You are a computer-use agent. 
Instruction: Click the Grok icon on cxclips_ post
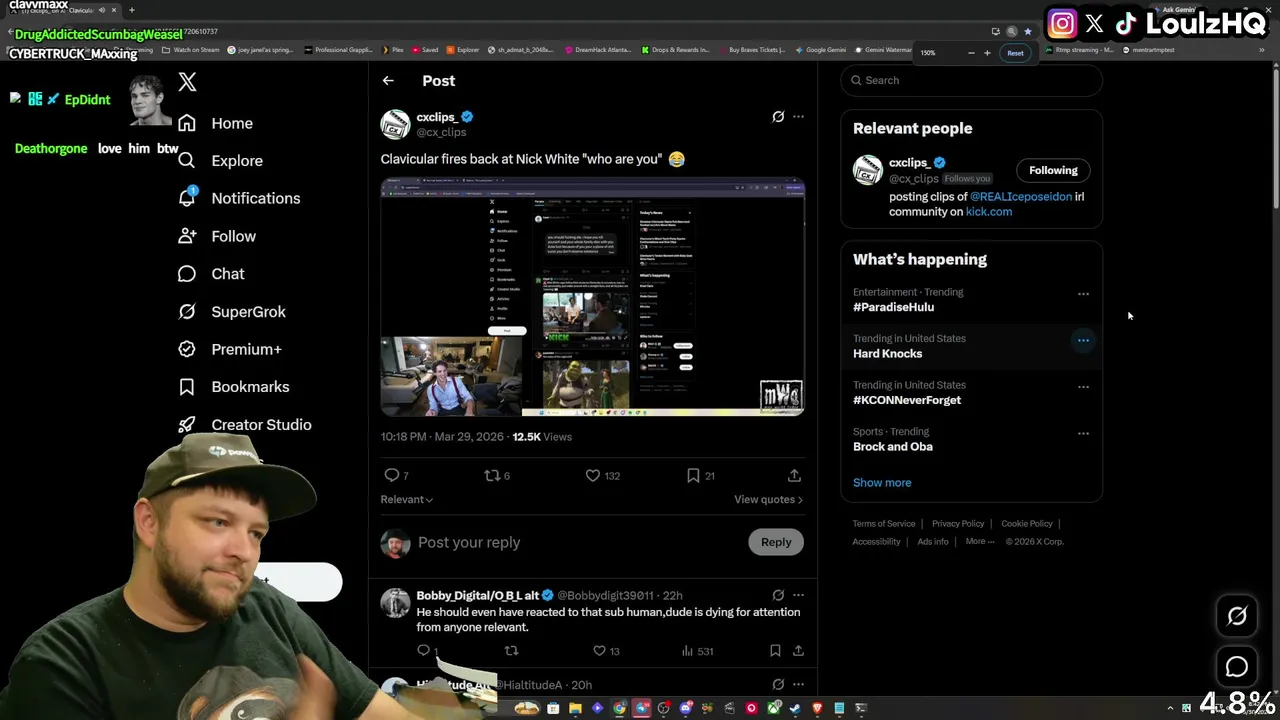pyautogui.click(x=778, y=117)
